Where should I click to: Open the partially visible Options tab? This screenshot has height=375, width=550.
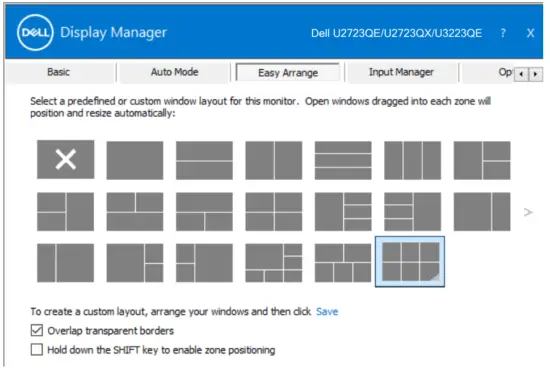[488, 72]
